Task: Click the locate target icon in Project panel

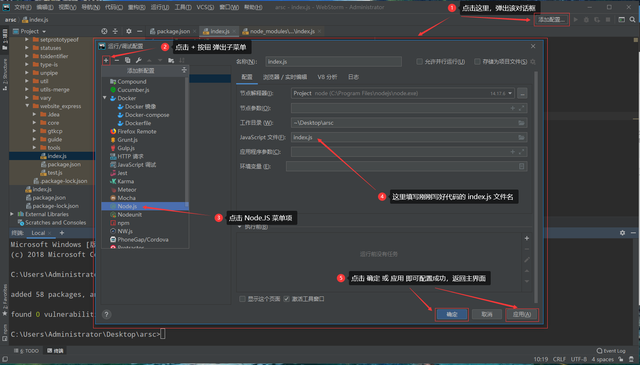Action: tap(104, 31)
